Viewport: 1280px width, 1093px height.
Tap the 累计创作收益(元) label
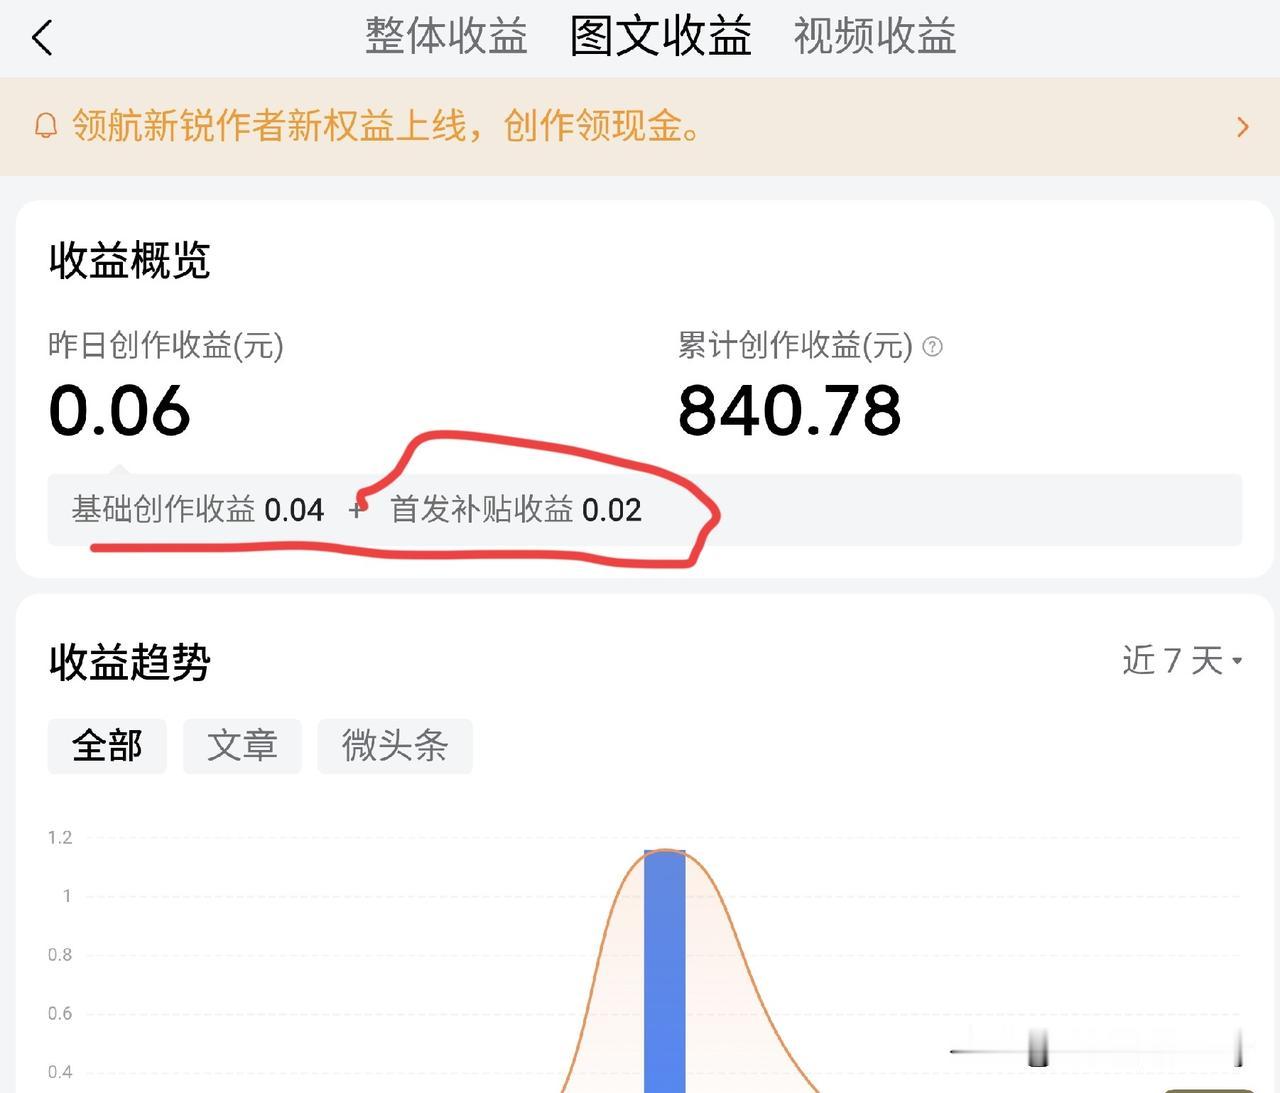point(796,346)
